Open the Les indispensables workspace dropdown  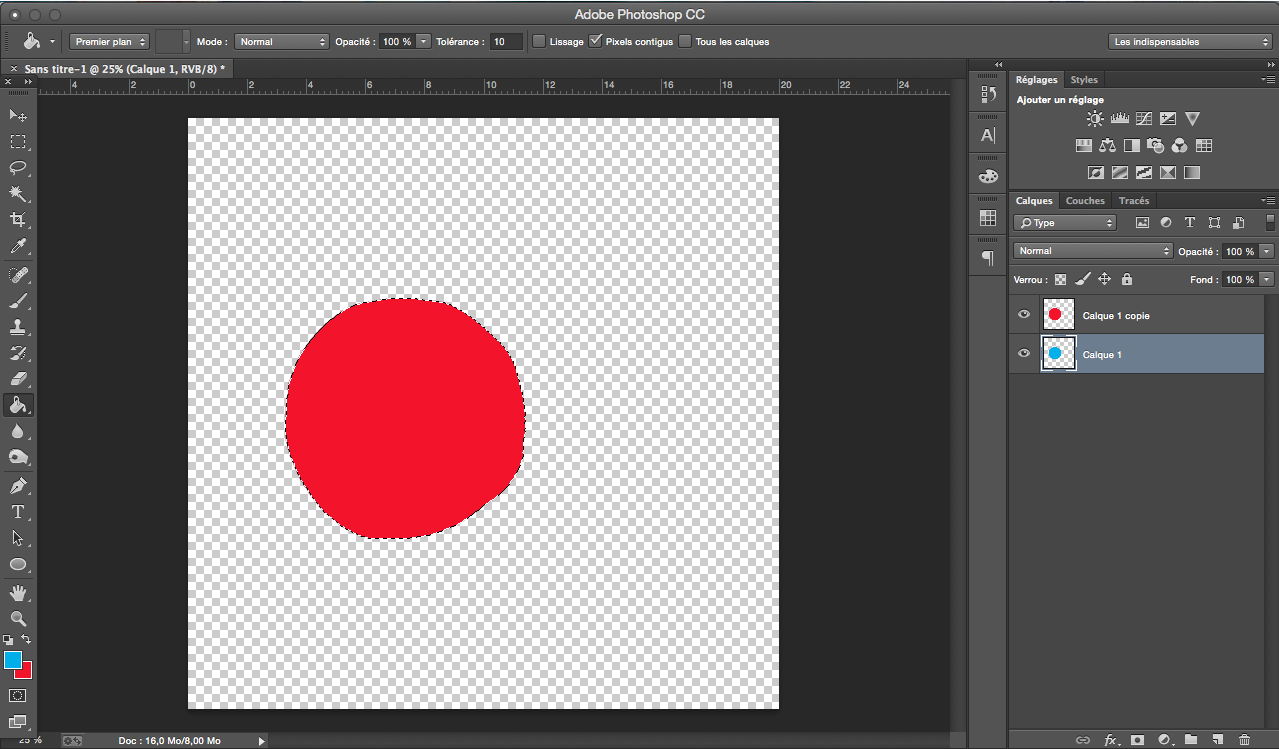pyautogui.click(x=1190, y=42)
